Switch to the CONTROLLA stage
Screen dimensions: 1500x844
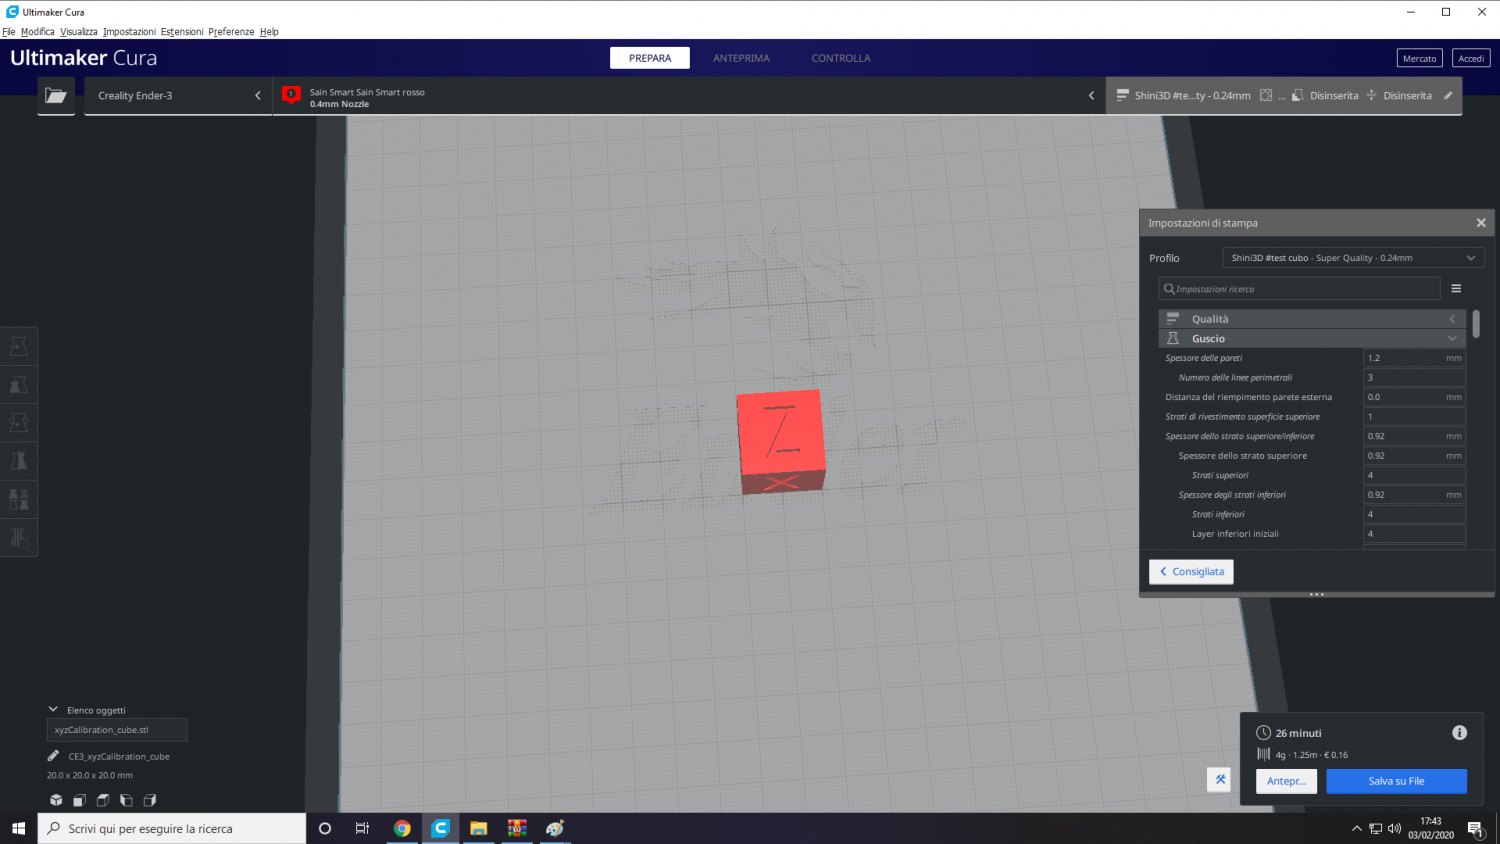[841, 58]
